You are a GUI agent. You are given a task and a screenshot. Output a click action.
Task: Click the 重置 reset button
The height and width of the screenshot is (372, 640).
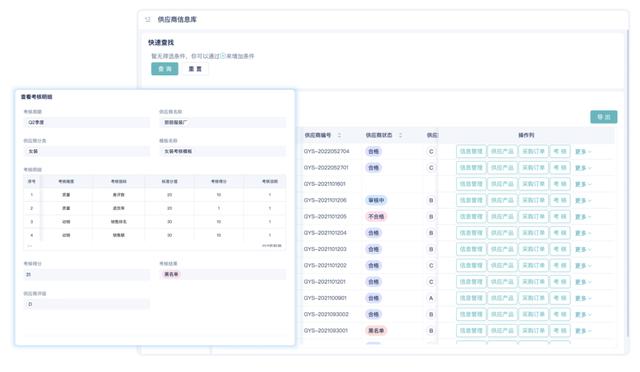(195, 69)
